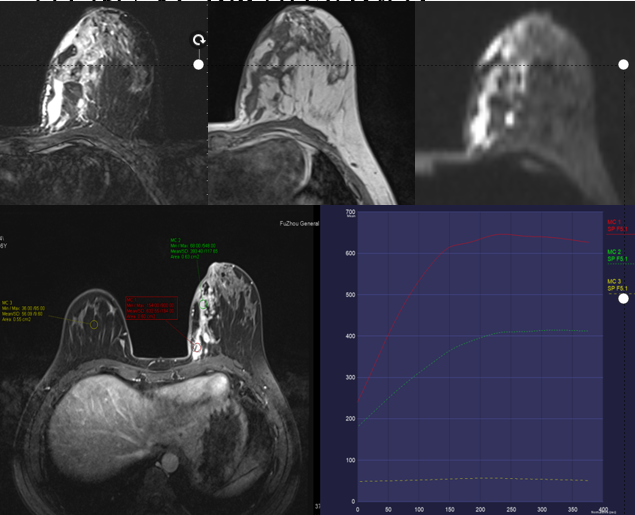Click the green MC 2 SP F5.1 legend entry
This screenshot has width=635, height=515.
click(x=617, y=255)
